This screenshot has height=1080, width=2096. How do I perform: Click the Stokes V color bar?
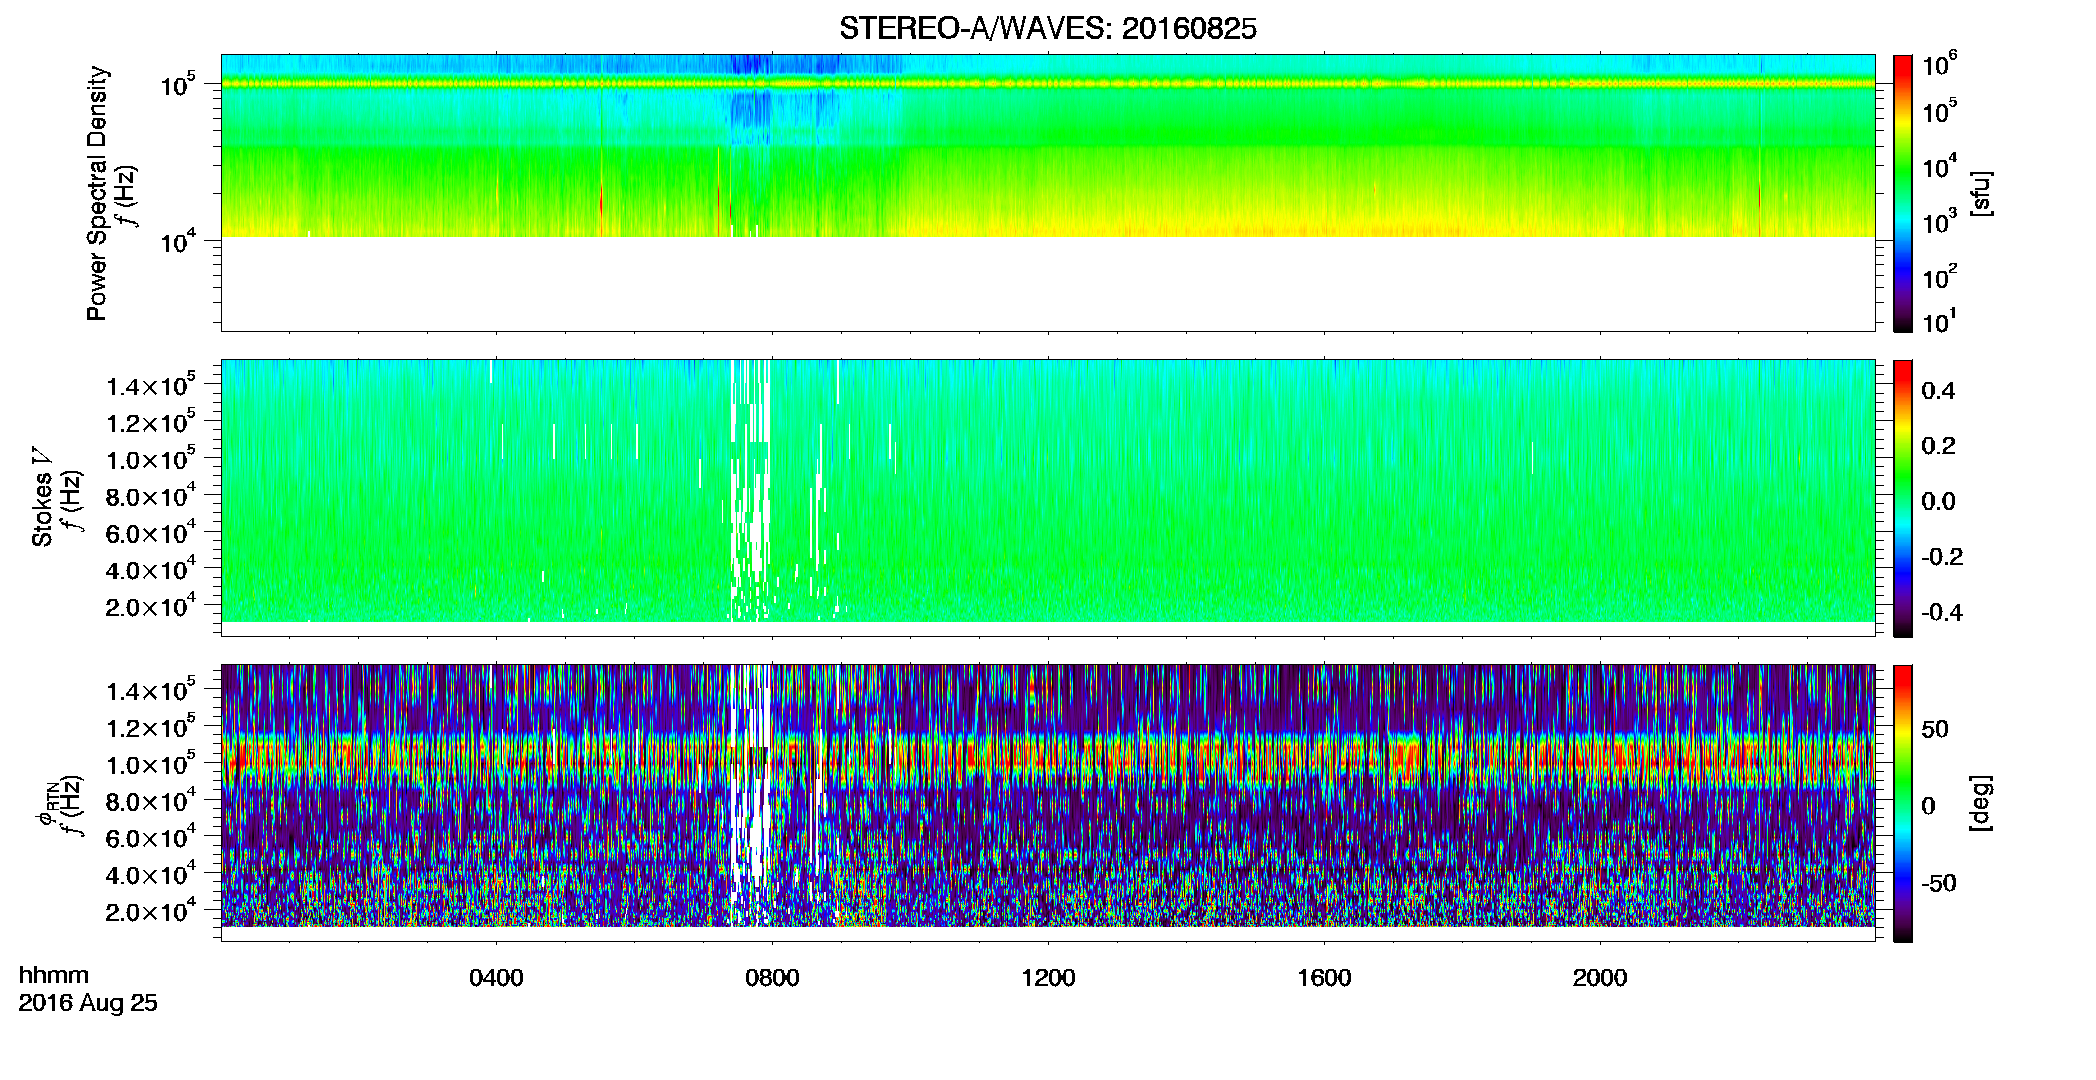pyautogui.click(x=1903, y=498)
